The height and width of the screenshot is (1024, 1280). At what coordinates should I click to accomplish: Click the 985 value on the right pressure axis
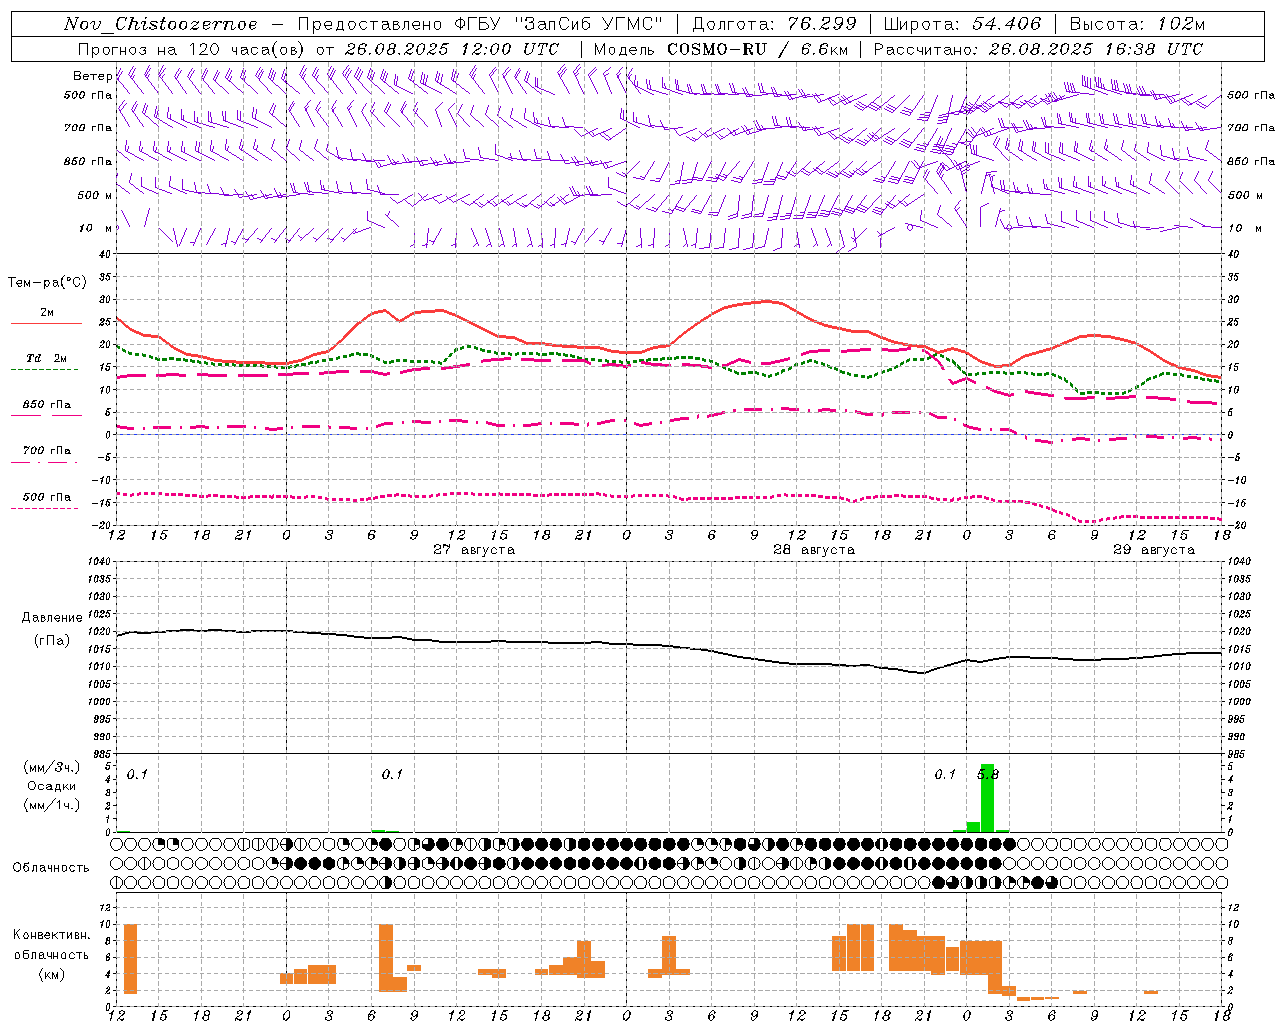coord(1238,754)
